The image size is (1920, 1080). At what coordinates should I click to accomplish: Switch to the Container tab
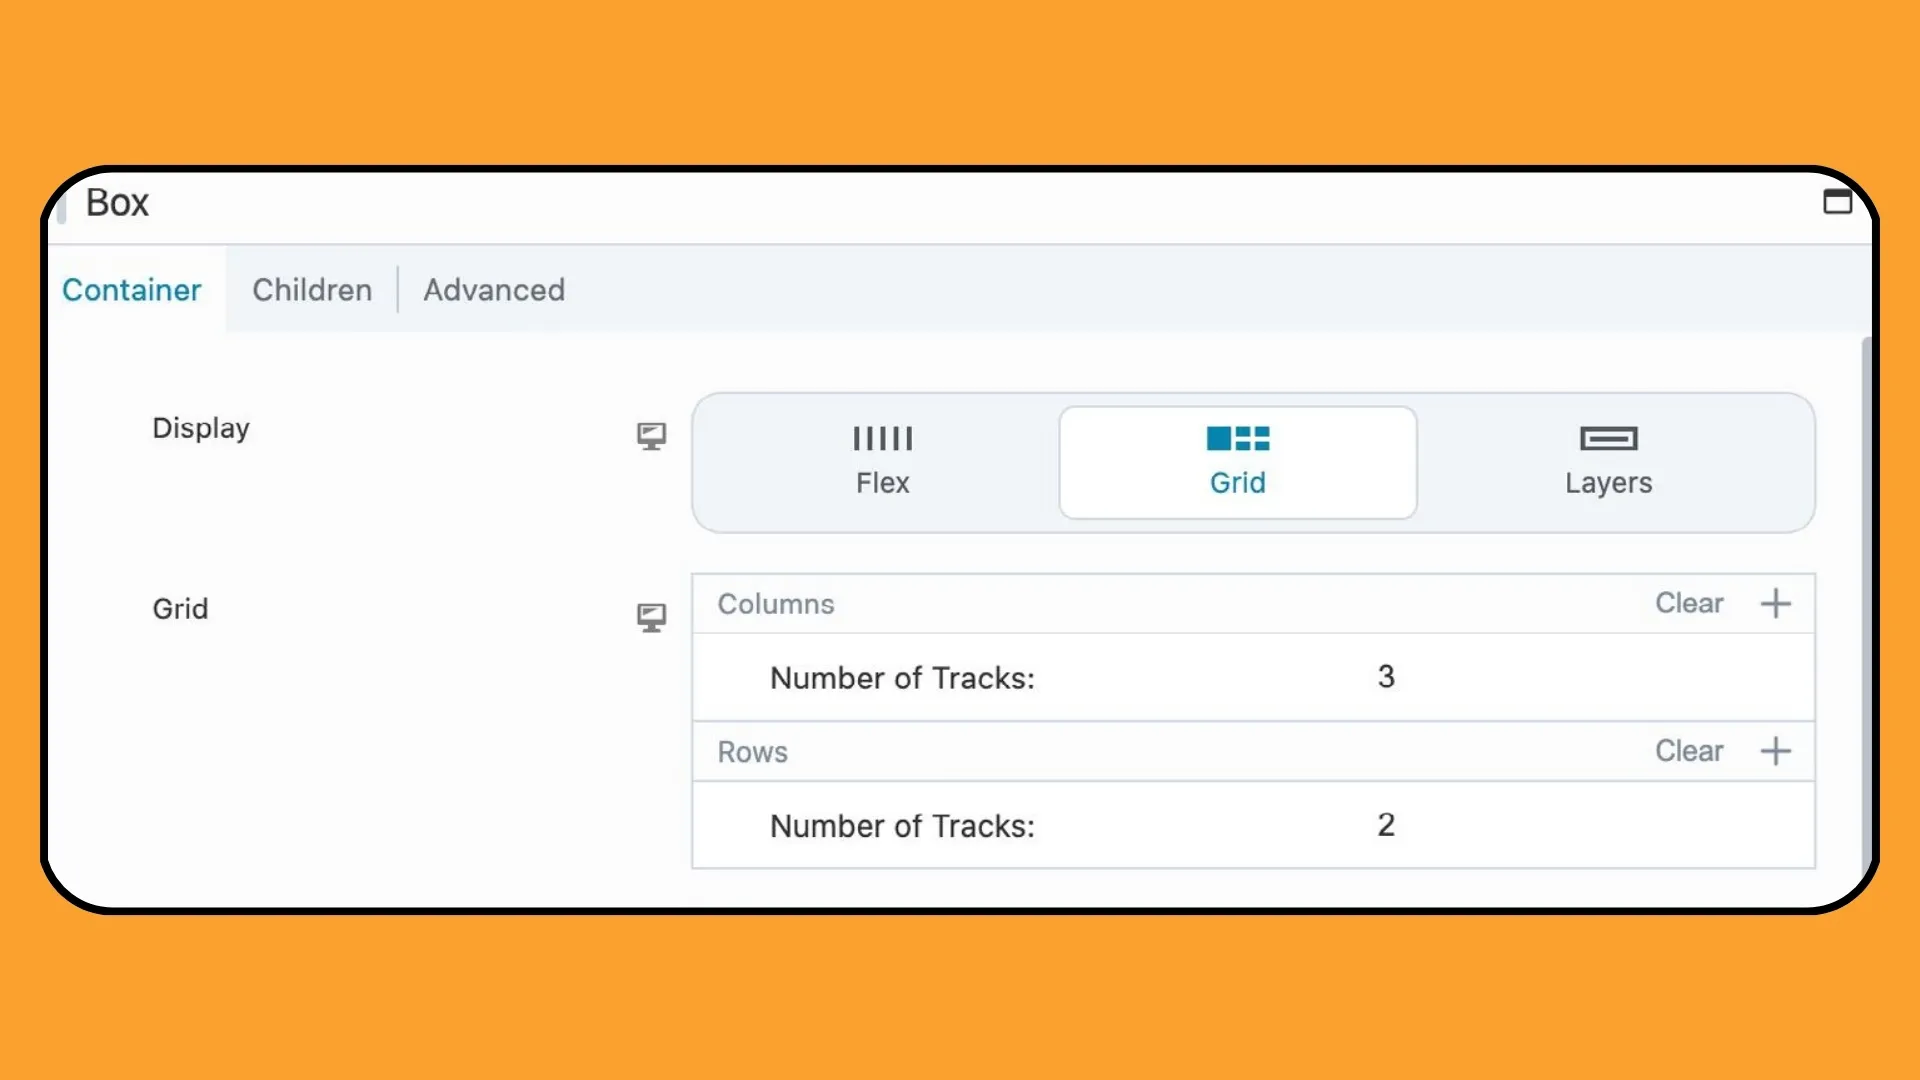132,289
